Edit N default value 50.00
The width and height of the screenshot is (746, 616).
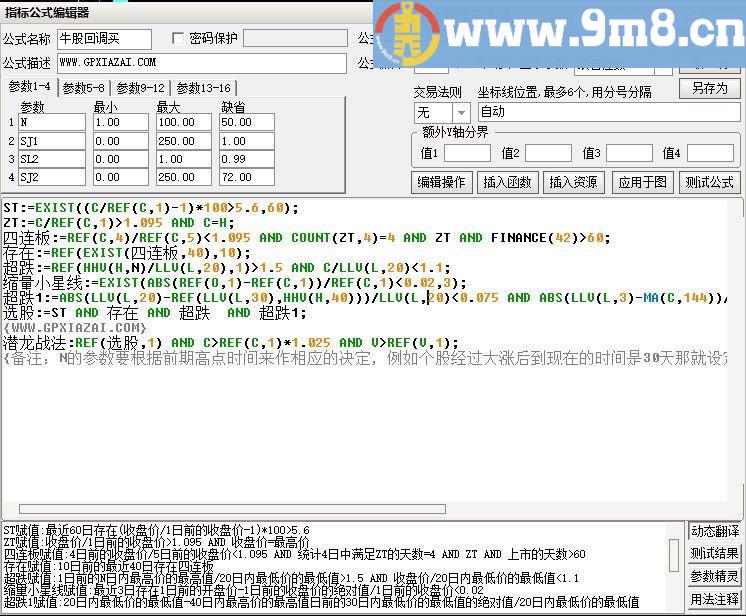pos(247,122)
